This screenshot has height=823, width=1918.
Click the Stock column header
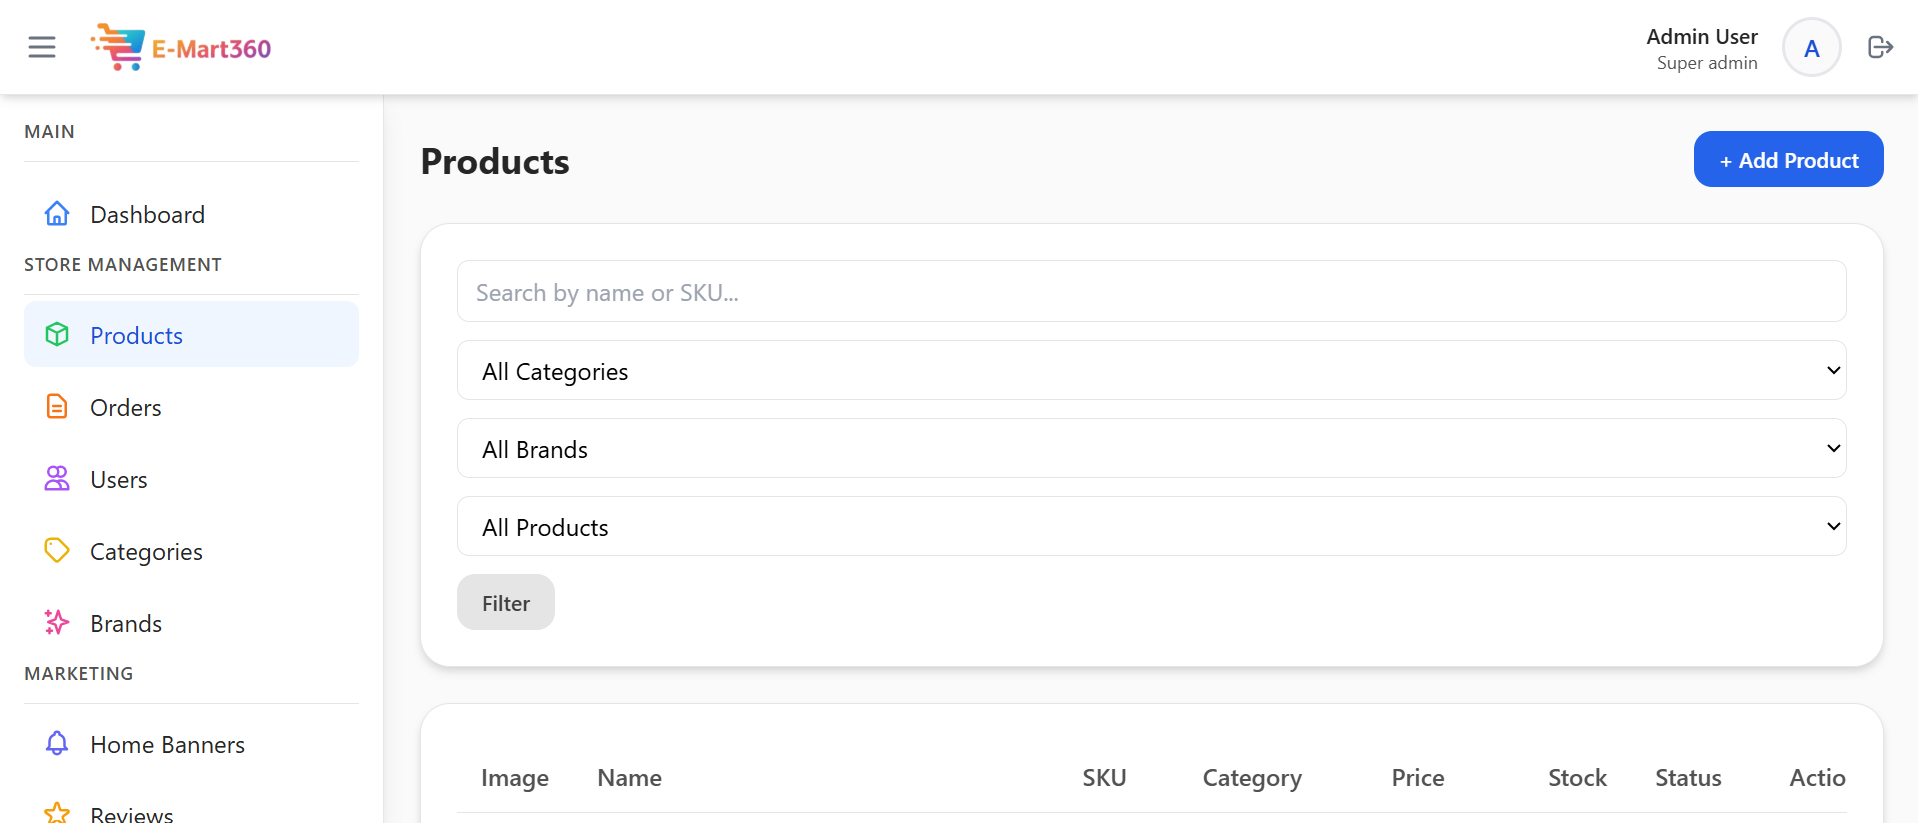[x=1576, y=778]
